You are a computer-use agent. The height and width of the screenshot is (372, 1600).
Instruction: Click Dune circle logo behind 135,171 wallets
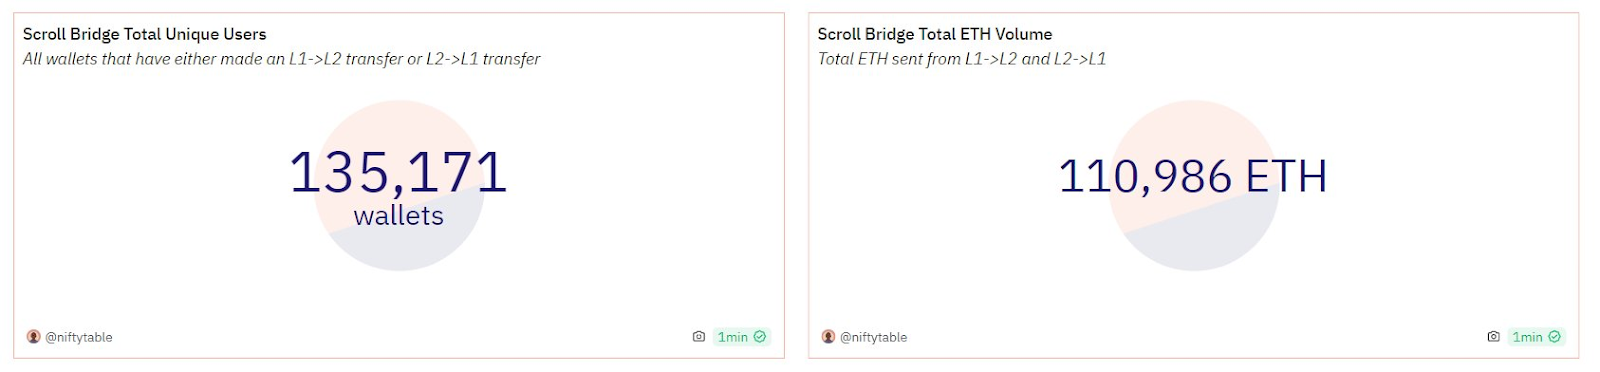(x=399, y=185)
